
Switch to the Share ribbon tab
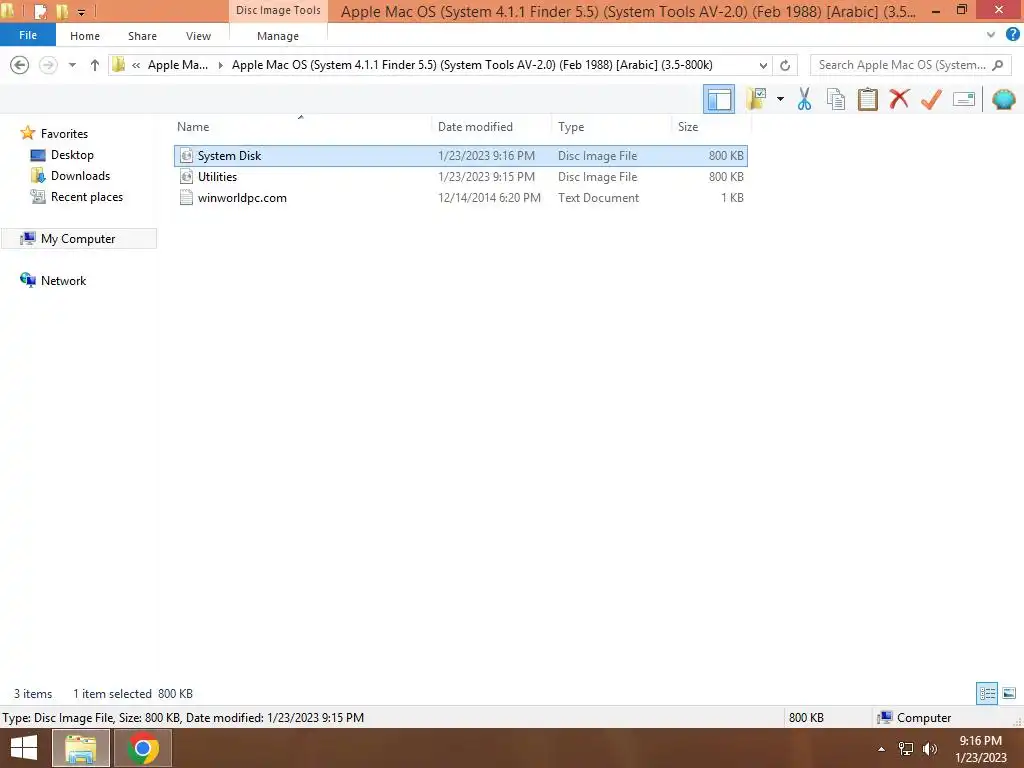[x=142, y=36]
